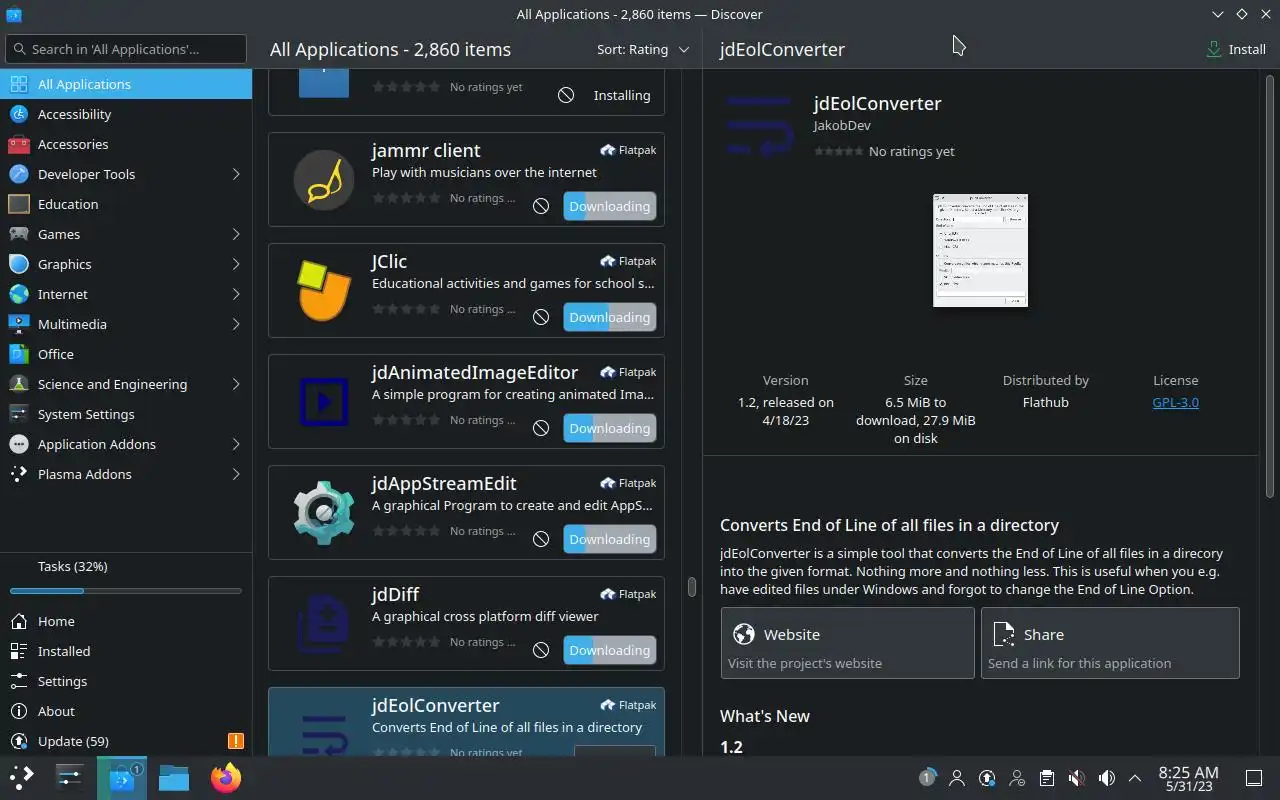Open the GPL-3.0 license link
Screen dimensions: 1280x800
click(1175, 402)
